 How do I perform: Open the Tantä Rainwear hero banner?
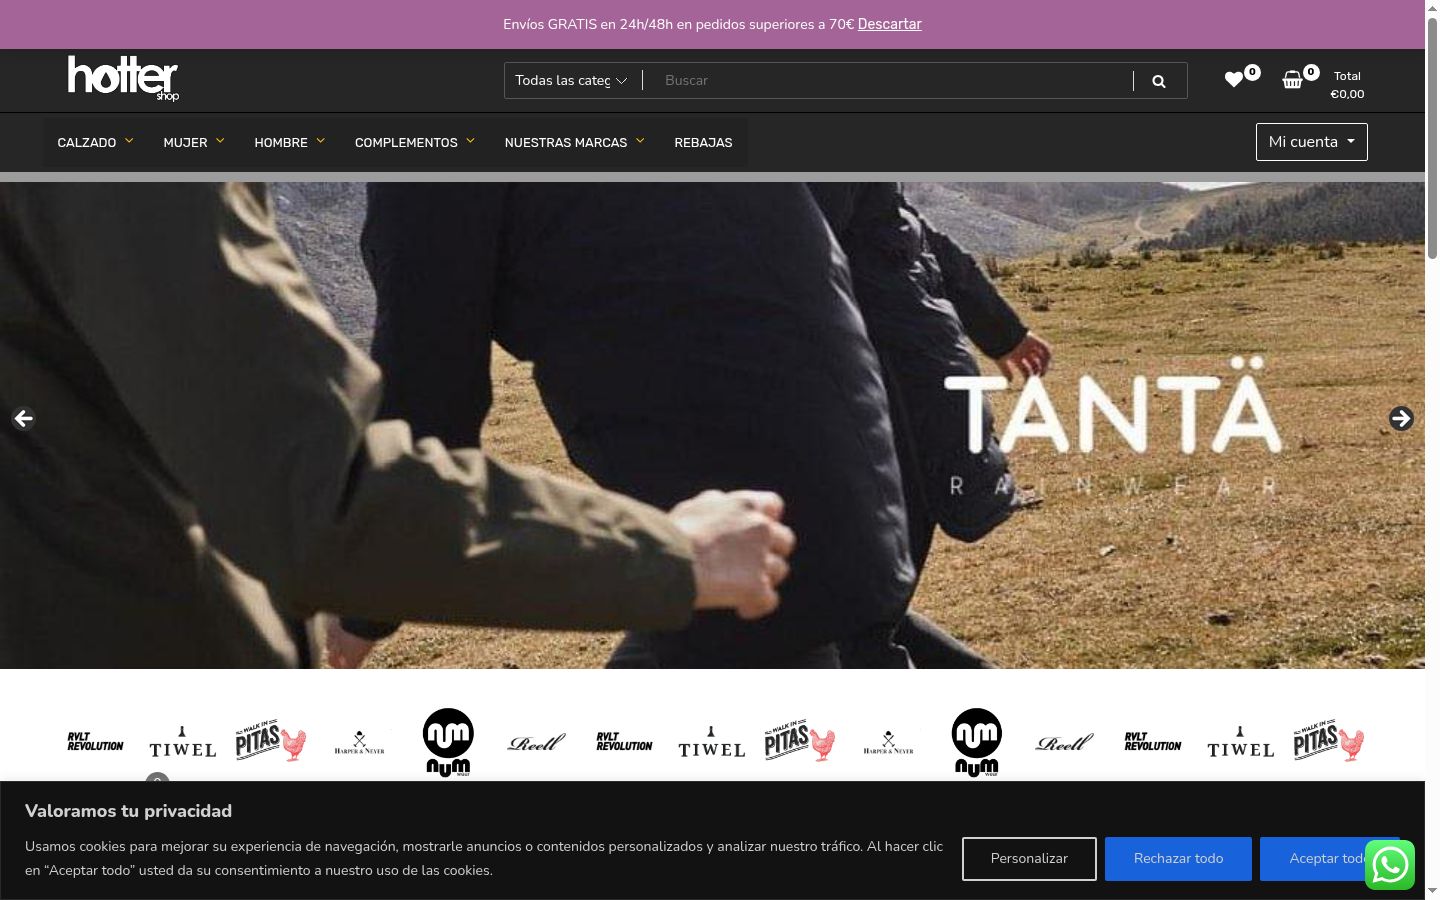(712, 425)
